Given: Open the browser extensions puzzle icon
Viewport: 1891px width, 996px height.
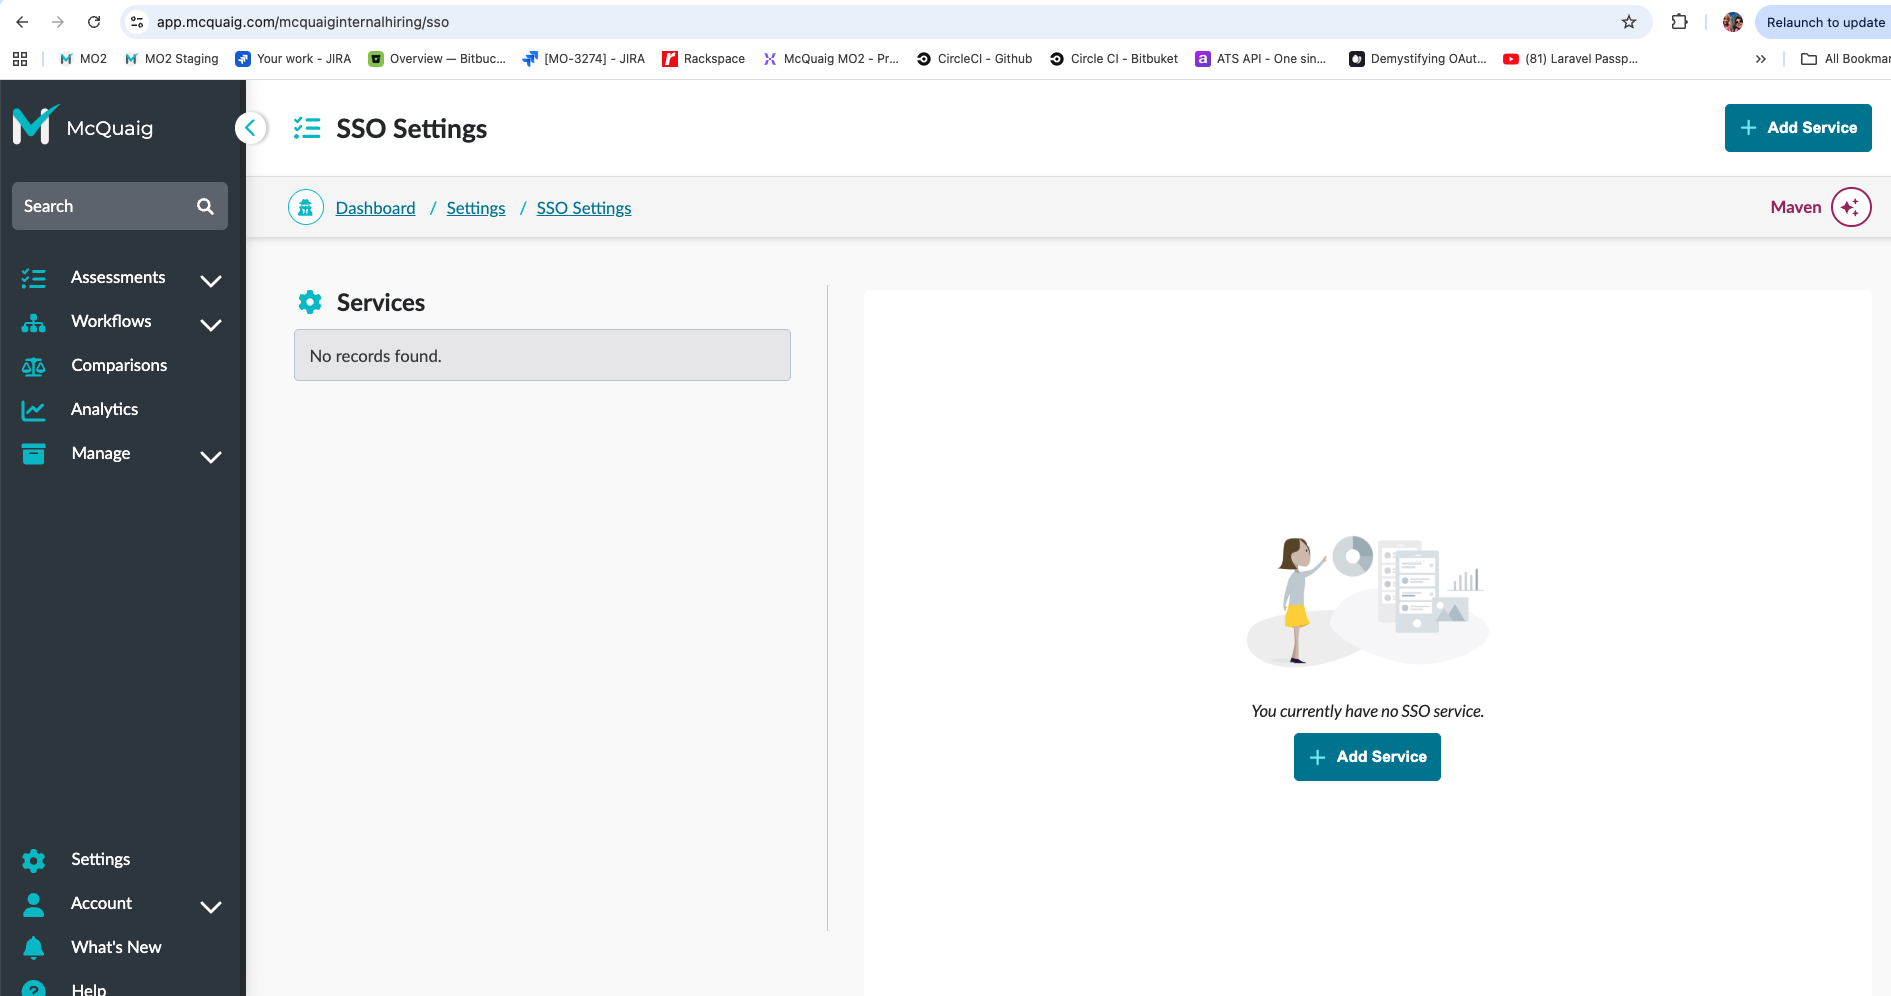Looking at the screenshot, I should coord(1680,22).
